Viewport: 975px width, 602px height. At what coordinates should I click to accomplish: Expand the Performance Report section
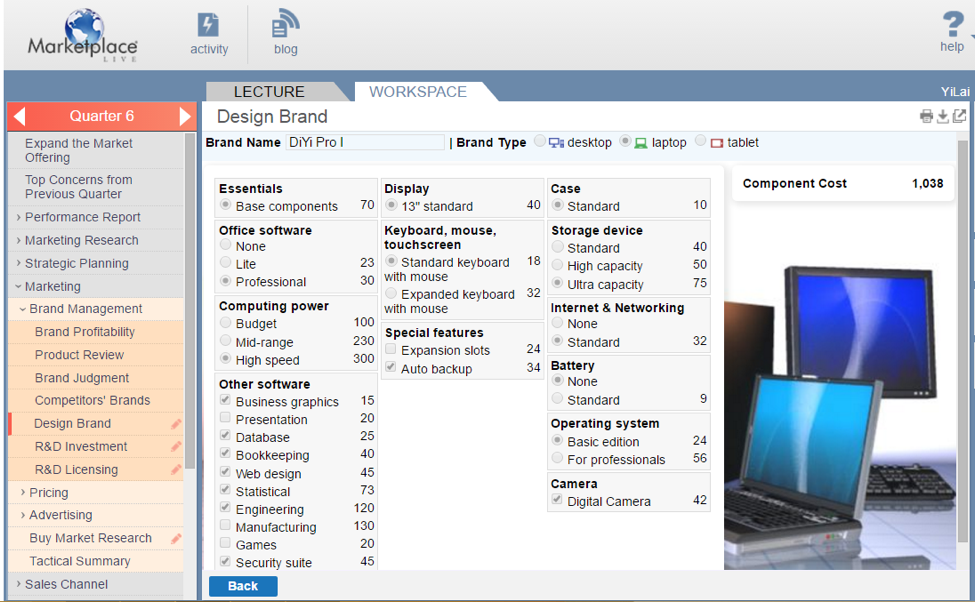tap(82, 217)
